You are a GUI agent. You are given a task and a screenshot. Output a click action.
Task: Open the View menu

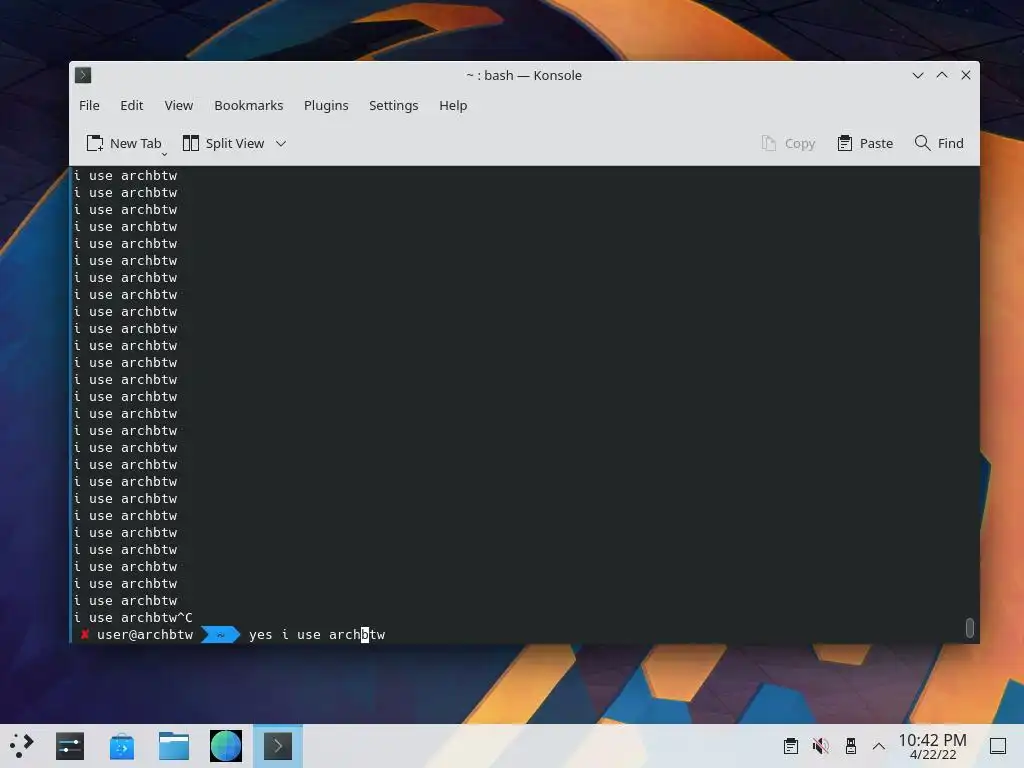[x=178, y=105]
